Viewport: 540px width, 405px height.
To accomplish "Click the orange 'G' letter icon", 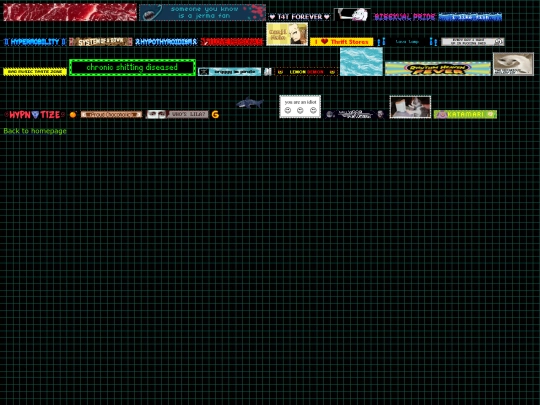I will (215, 115).
